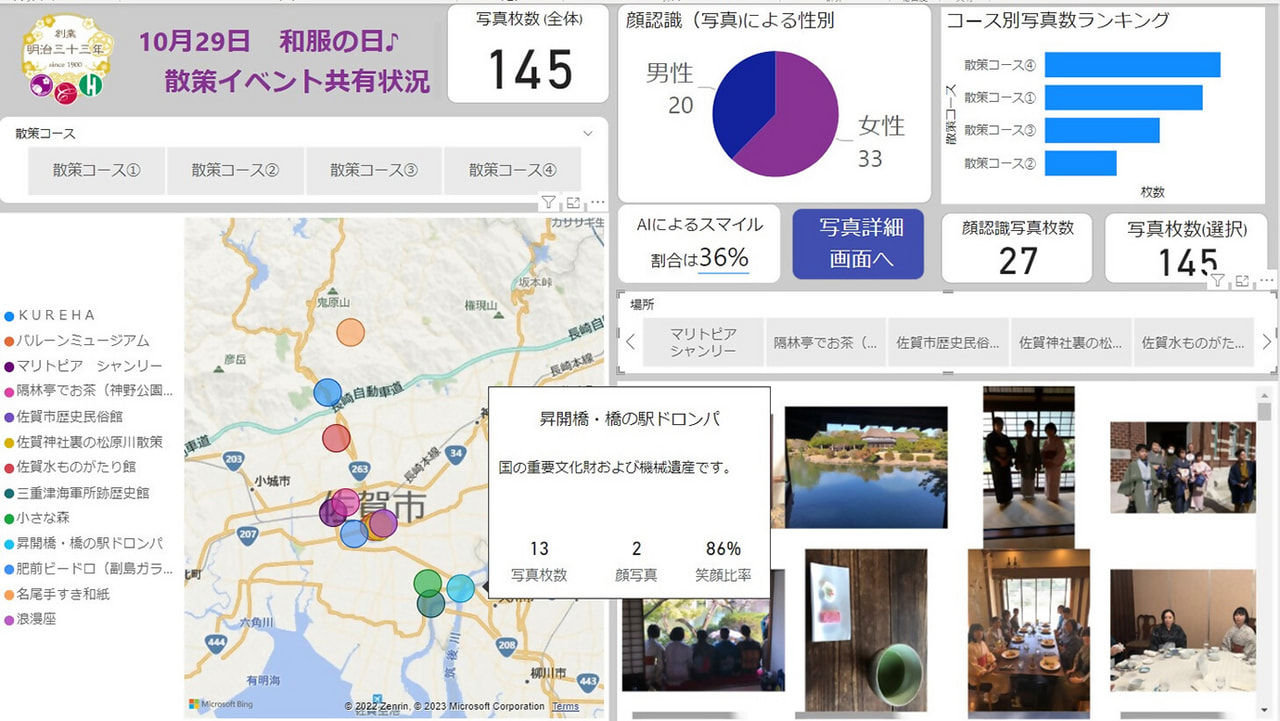Select マリトピア シャンリー place tile
The width and height of the screenshot is (1280, 721).
coord(703,342)
